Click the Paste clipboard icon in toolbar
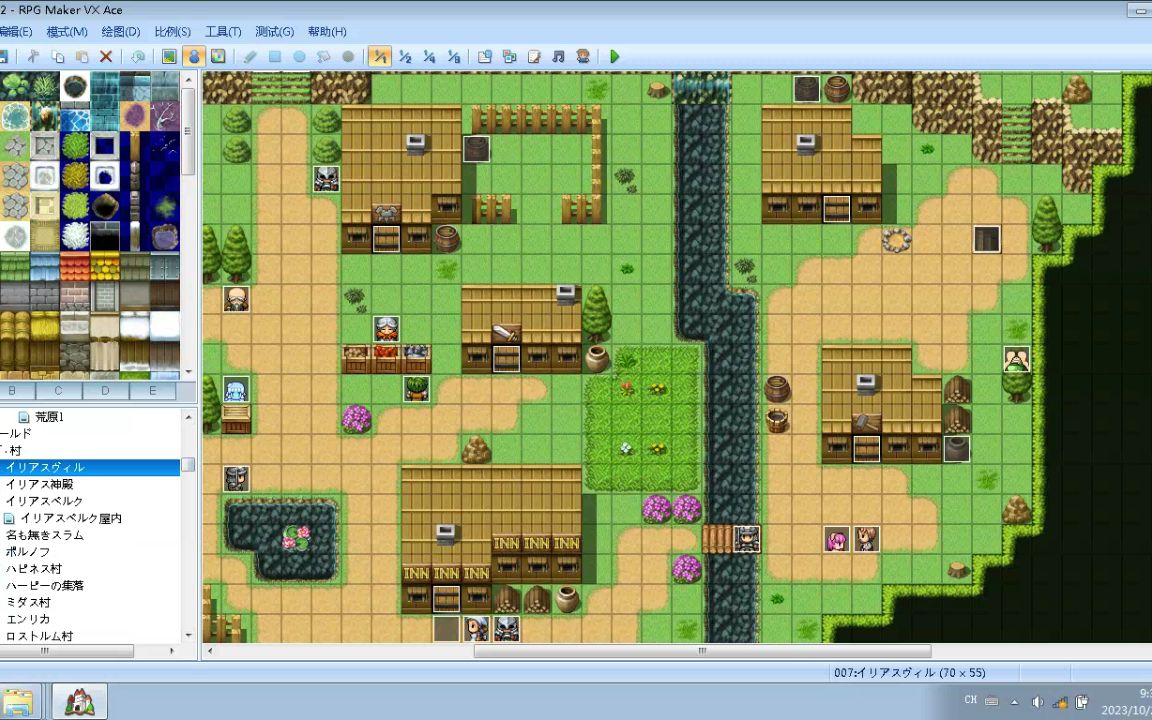This screenshot has height=720, width=1152. pyautogui.click(x=82, y=57)
